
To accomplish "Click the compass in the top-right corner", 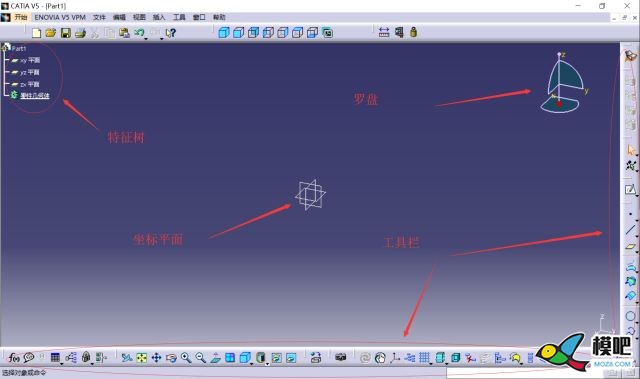I will [563, 83].
